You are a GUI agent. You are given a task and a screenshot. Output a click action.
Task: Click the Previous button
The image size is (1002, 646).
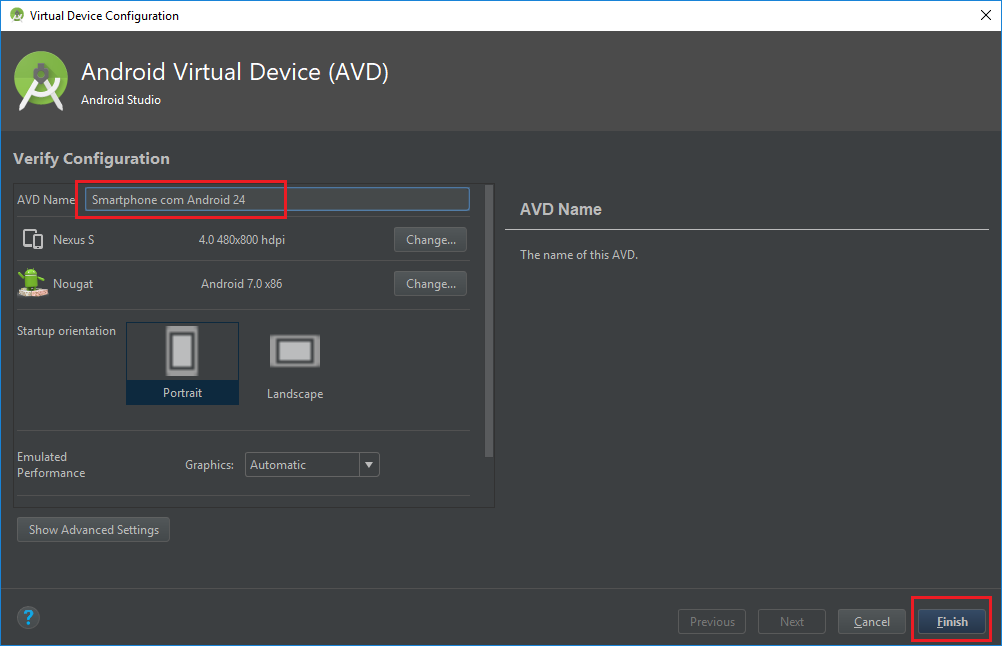tap(712, 621)
